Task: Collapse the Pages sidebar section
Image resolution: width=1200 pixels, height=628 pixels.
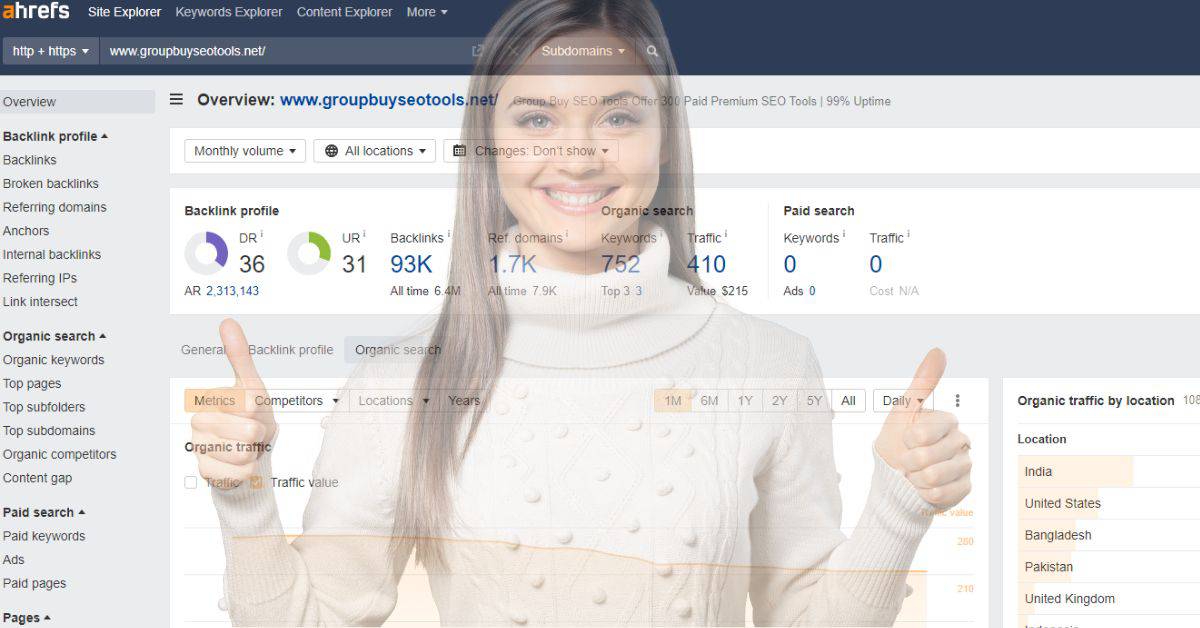Action: coord(27,617)
